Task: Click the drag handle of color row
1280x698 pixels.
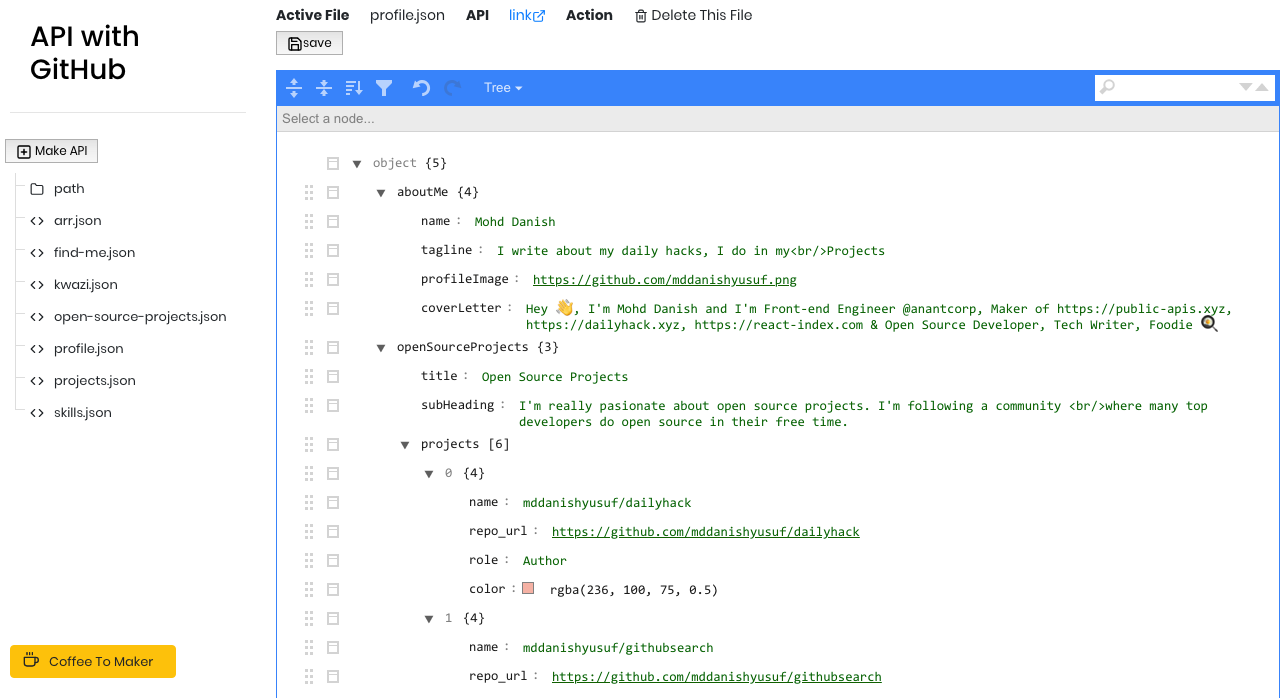Action: pos(309,589)
